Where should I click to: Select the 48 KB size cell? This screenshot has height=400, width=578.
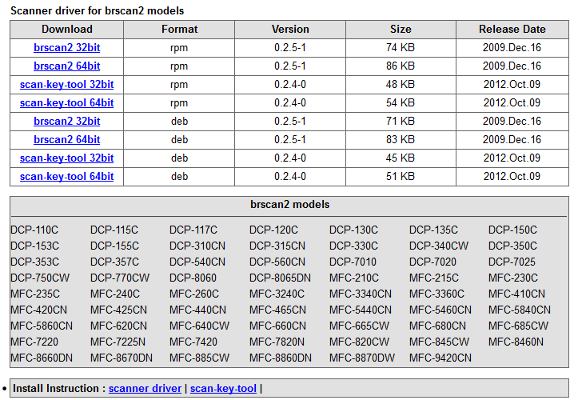pyautogui.click(x=401, y=84)
